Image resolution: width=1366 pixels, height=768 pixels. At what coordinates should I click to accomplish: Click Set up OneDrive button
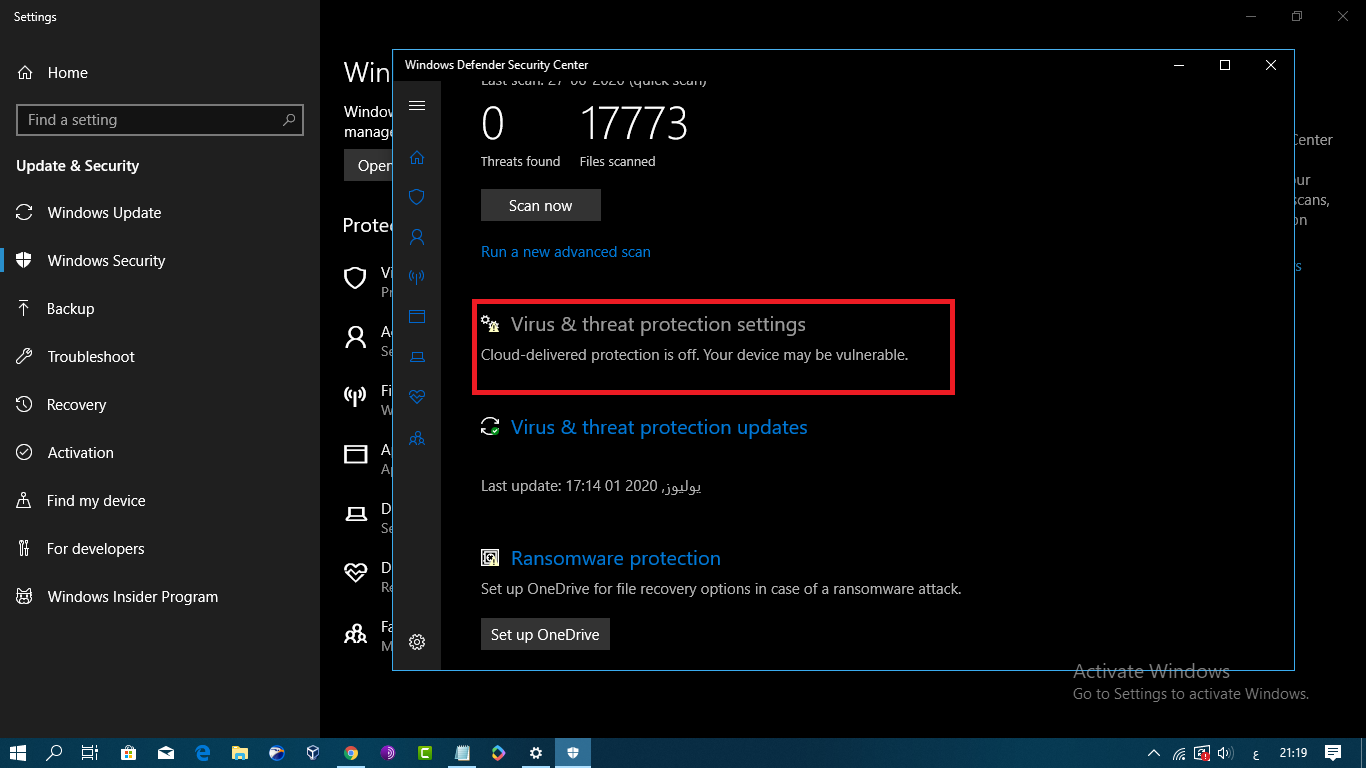click(545, 634)
